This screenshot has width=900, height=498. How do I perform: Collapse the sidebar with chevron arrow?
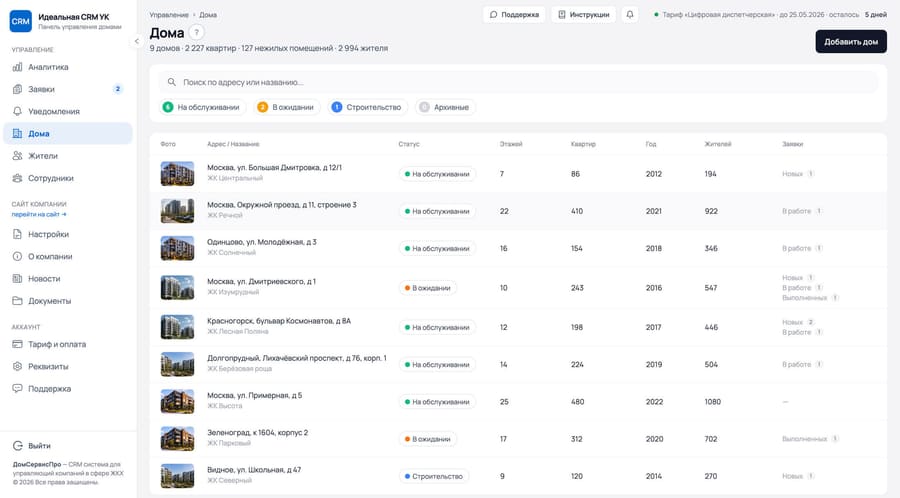(136, 41)
